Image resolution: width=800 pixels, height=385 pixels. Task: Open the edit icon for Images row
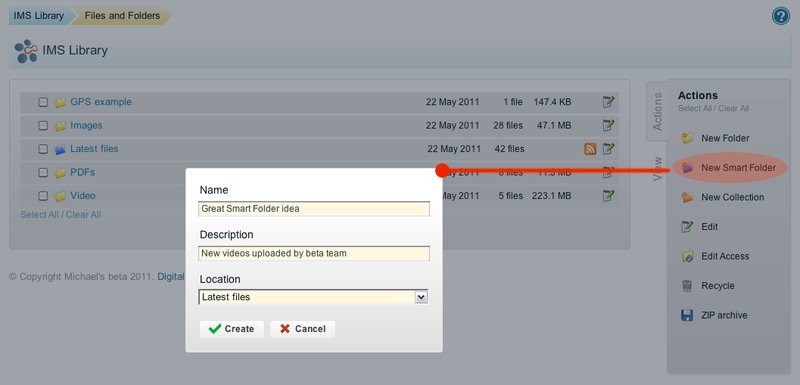point(608,125)
